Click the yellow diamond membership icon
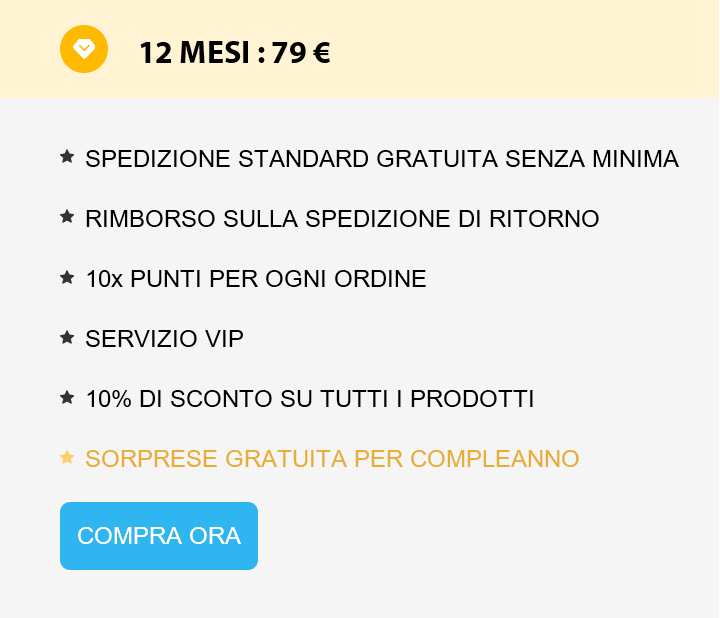The height and width of the screenshot is (618, 720). (x=84, y=49)
